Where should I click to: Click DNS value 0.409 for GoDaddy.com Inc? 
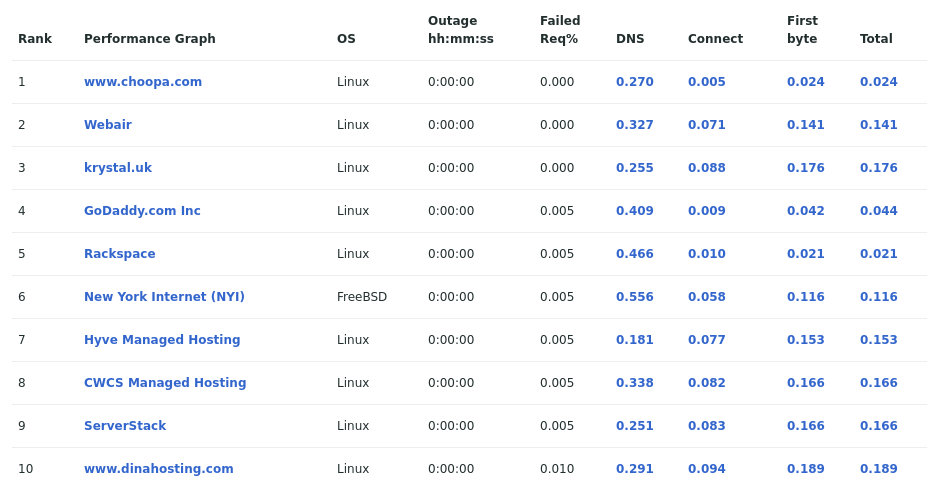point(635,211)
